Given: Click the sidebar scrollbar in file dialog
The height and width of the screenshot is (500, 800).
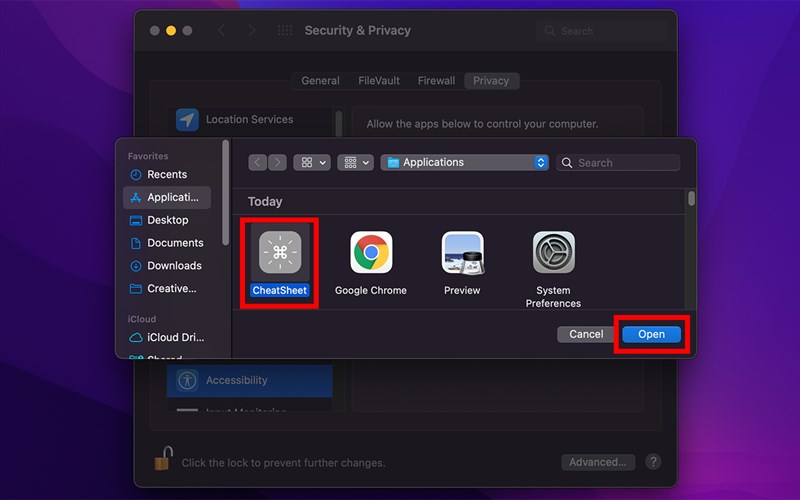Looking at the screenshot, I should tap(226, 193).
